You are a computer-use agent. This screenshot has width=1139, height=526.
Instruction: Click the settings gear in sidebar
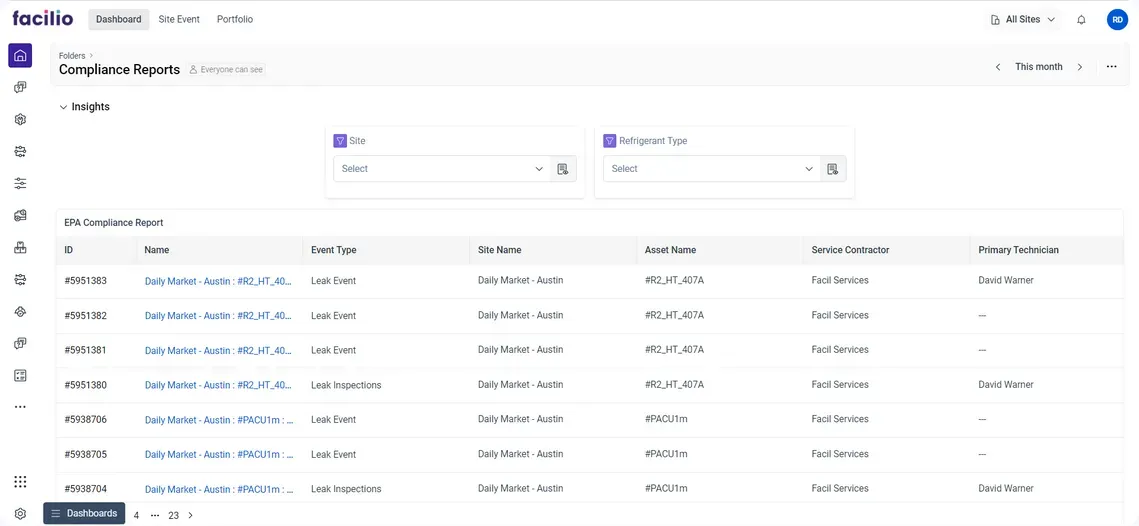[20, 513]
